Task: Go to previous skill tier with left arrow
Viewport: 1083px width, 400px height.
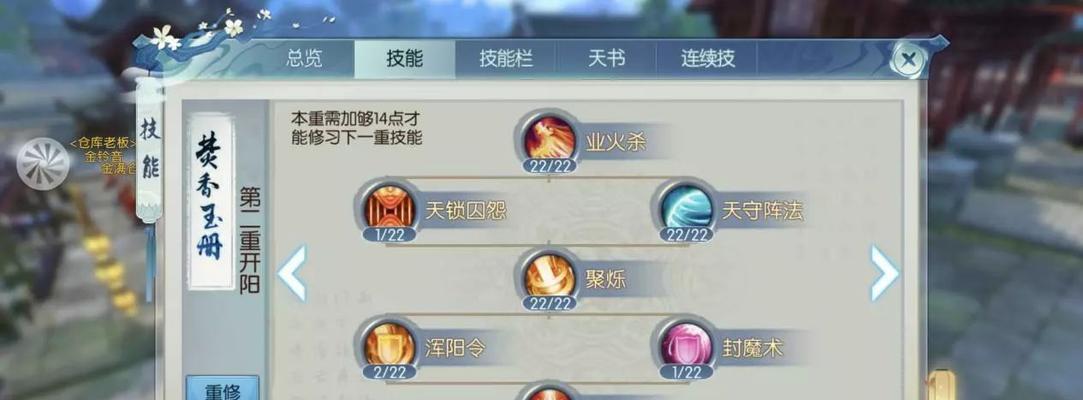Action: pos(292,273)
